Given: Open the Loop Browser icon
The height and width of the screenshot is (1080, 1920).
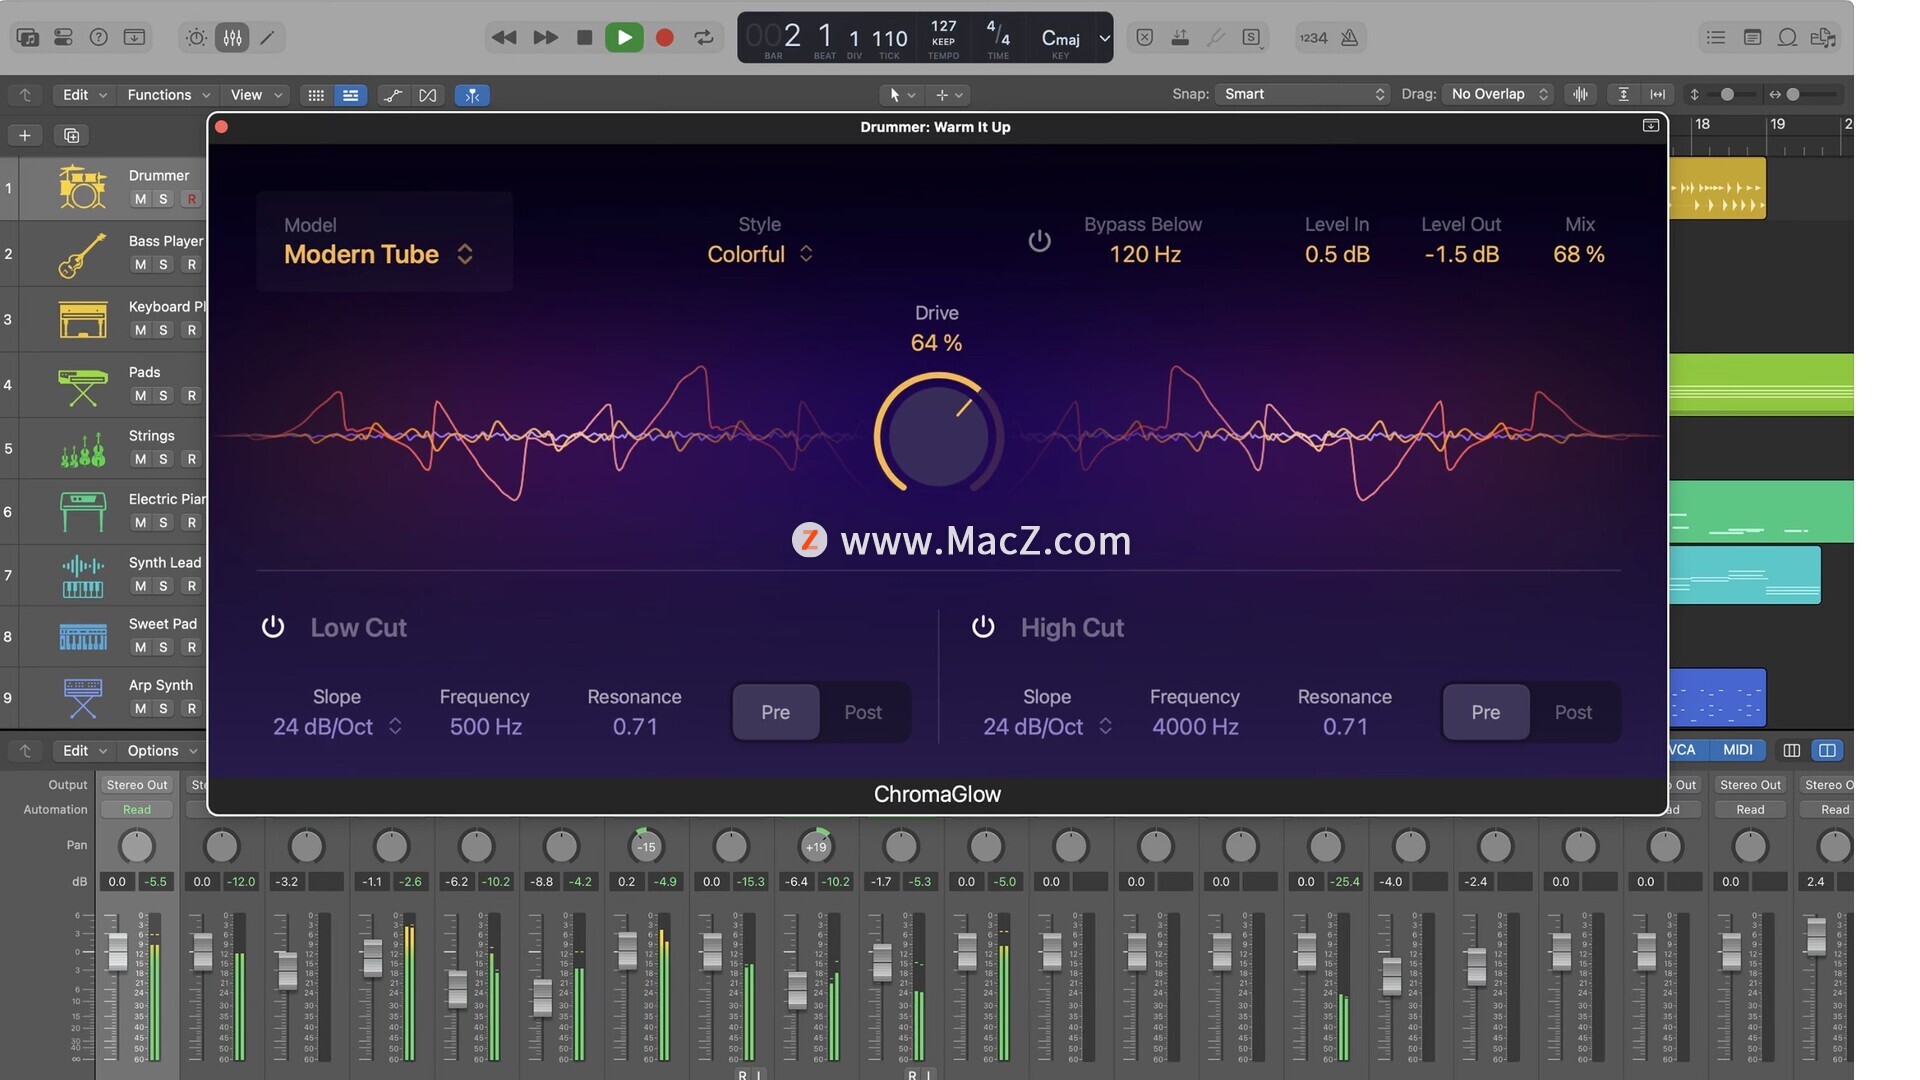Looking at the screenshot, I should [x=1787, y=38].
